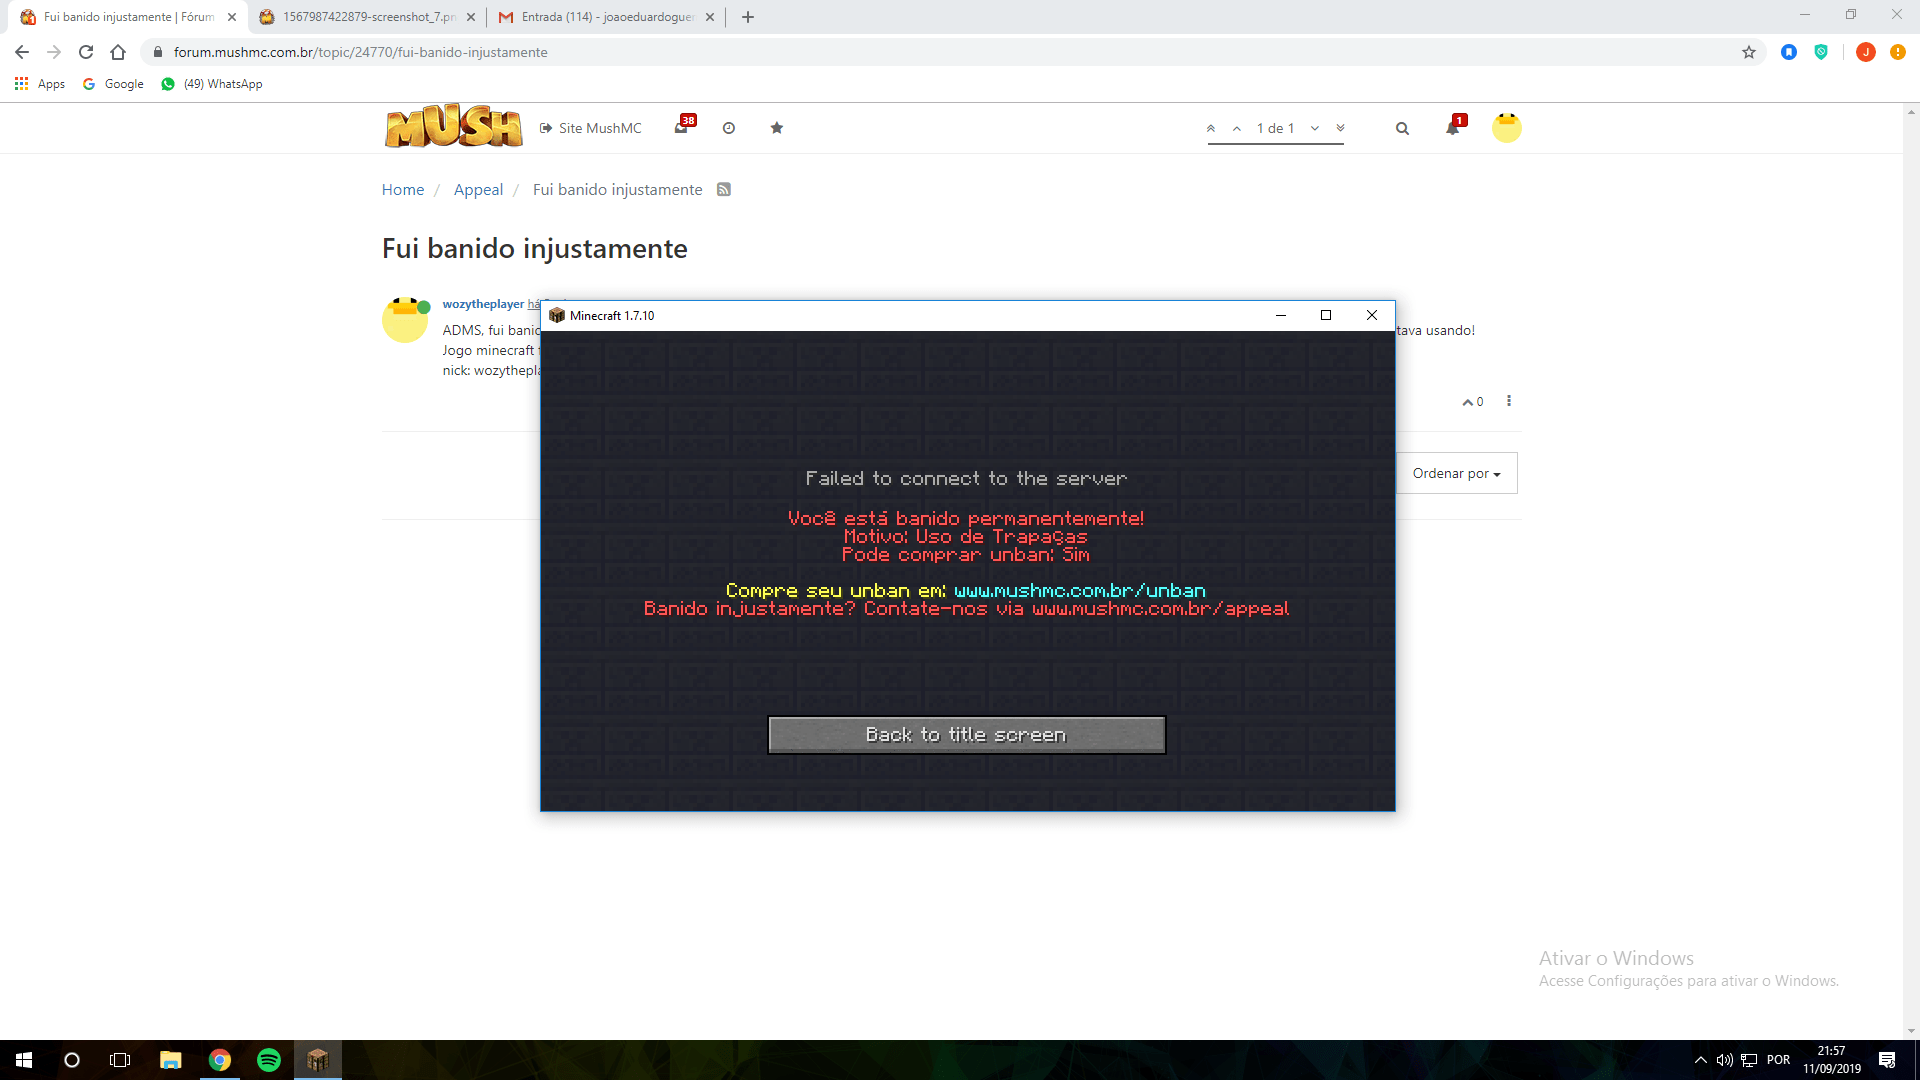Screen dimensions: 1920x1080
Task: Open Google bookmark
Action: click(113, 84)
